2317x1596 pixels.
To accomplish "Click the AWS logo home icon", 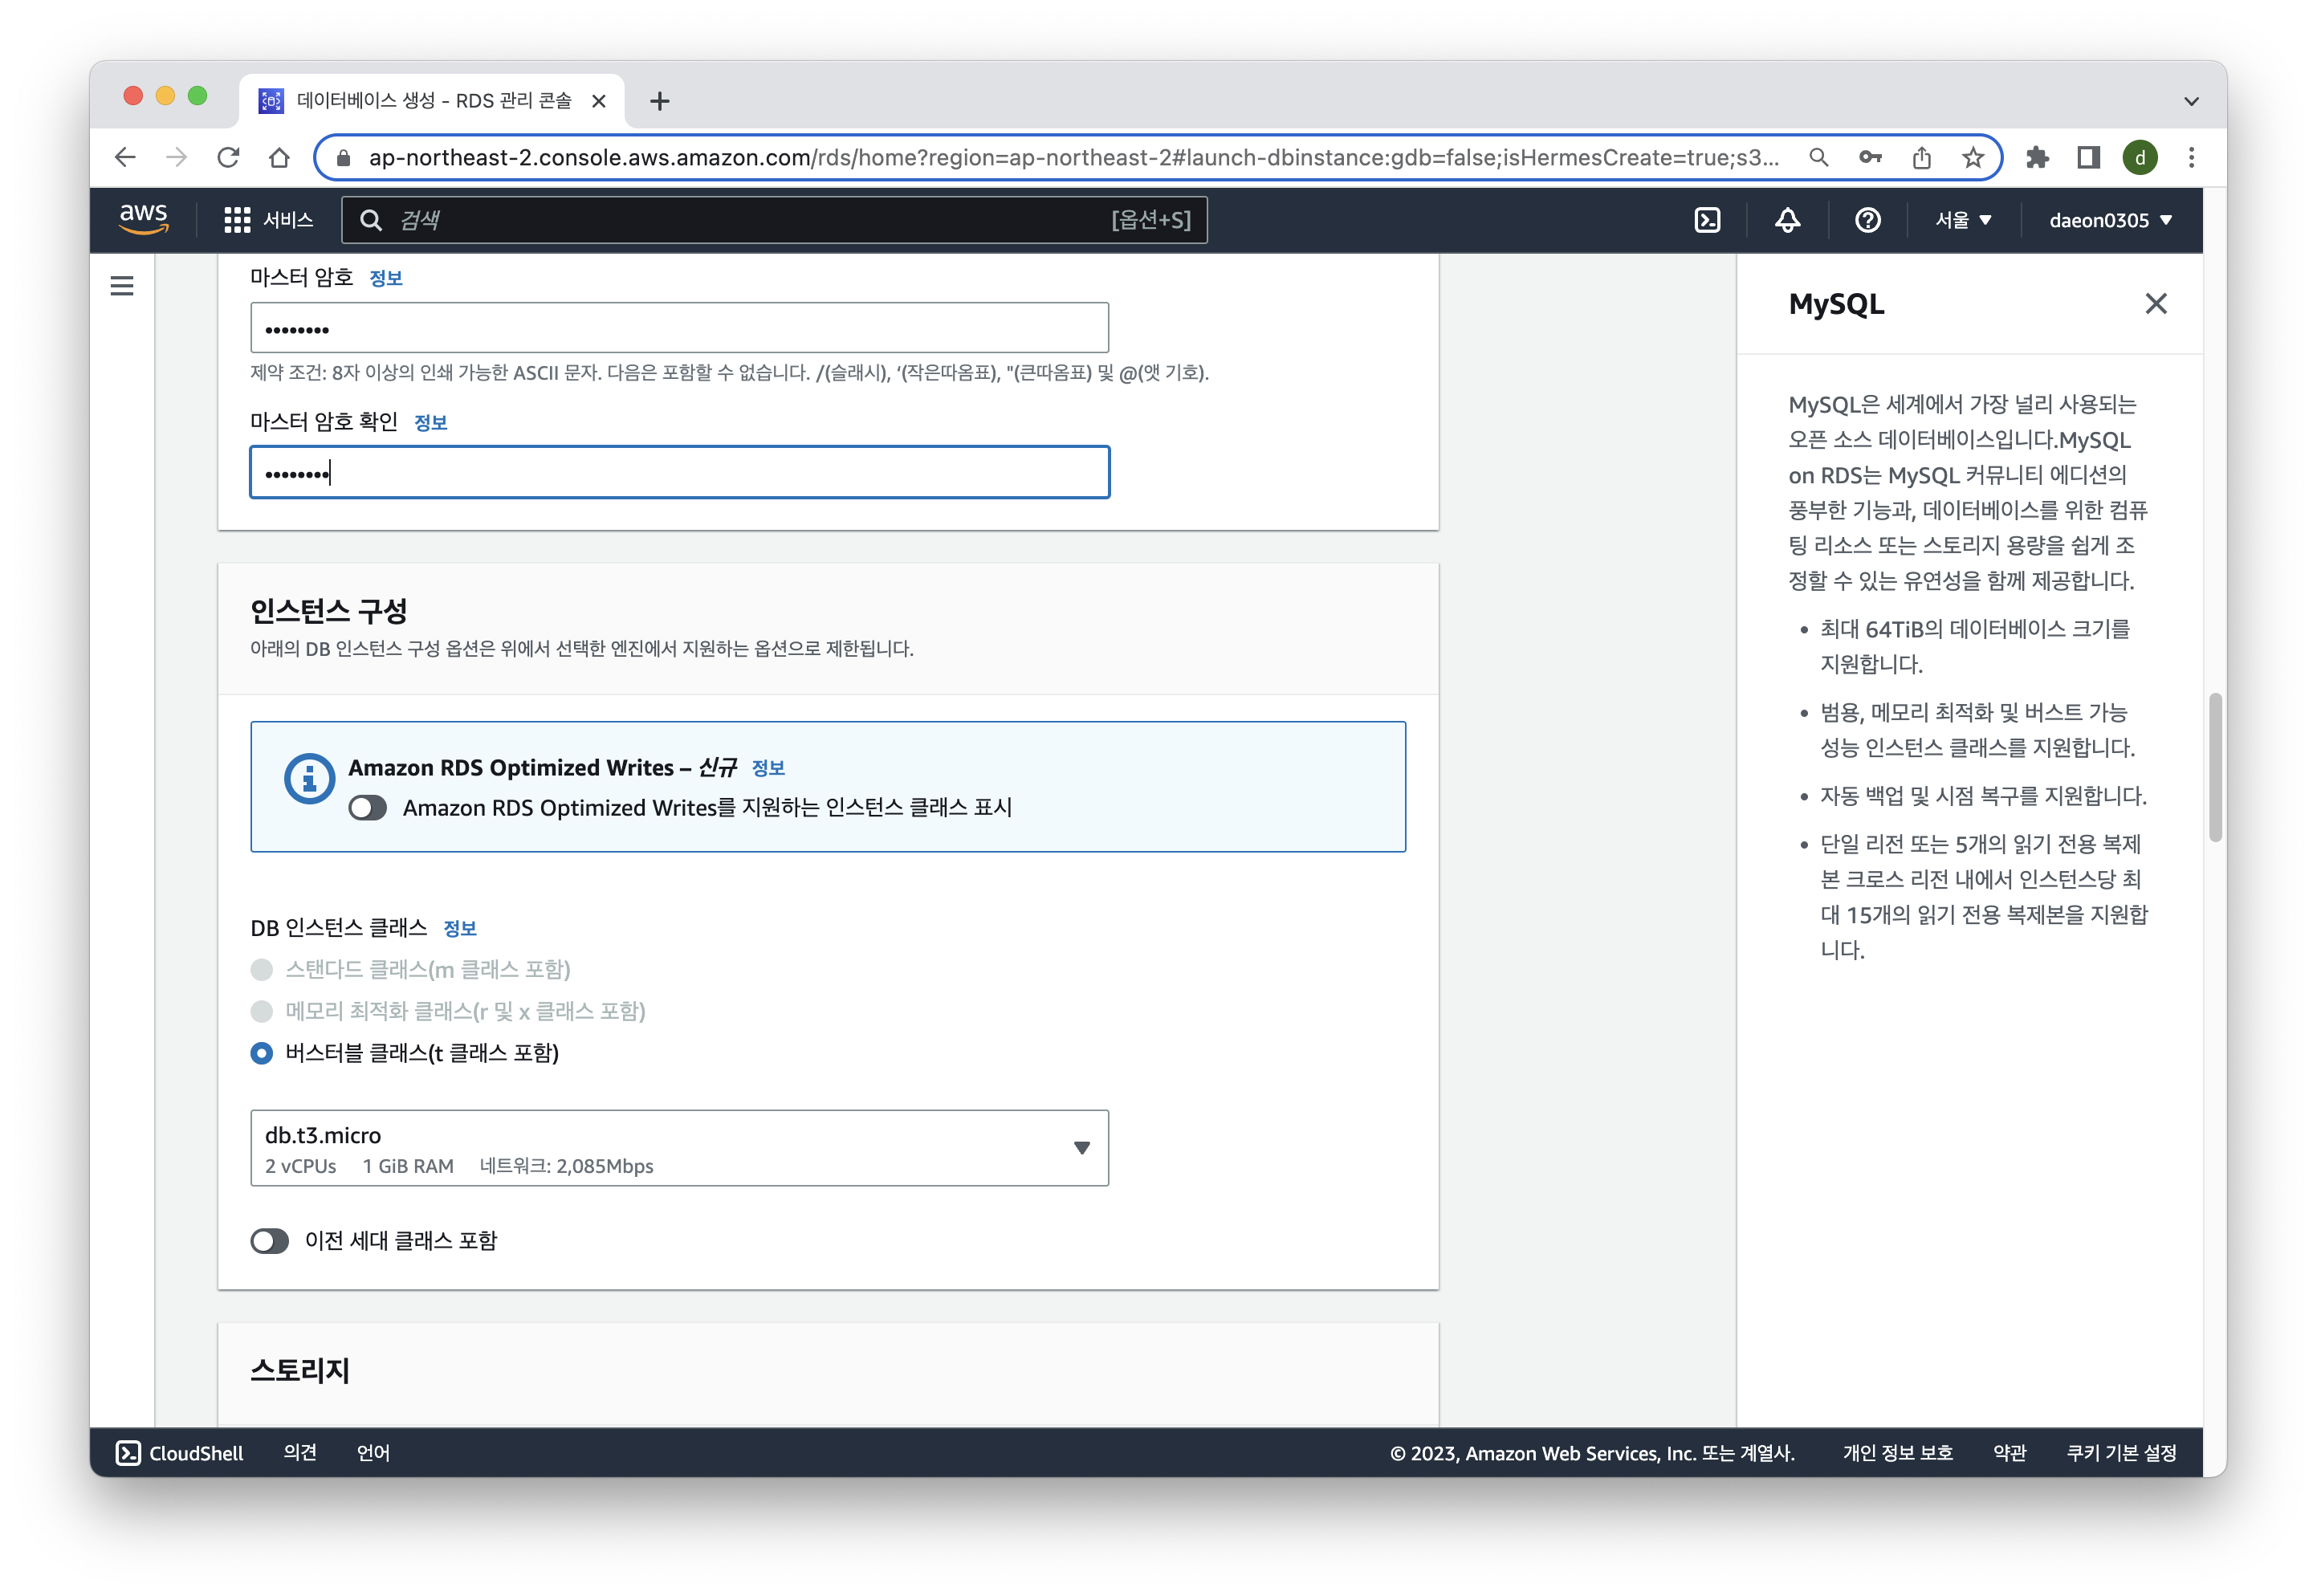I will point(144,218).
